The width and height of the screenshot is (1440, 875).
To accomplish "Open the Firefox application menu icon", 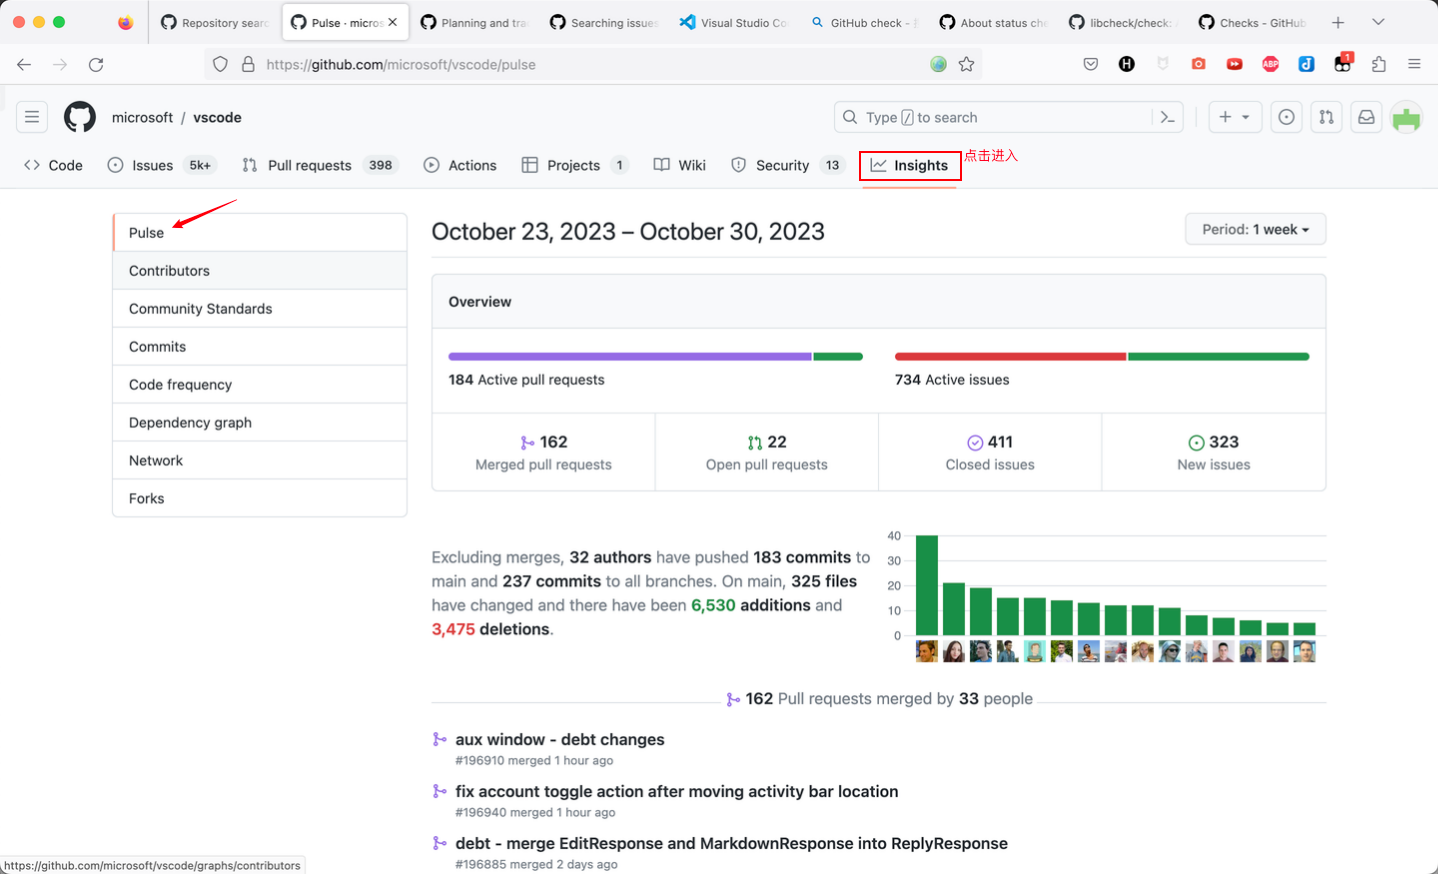I will (x=1414, y=64).
